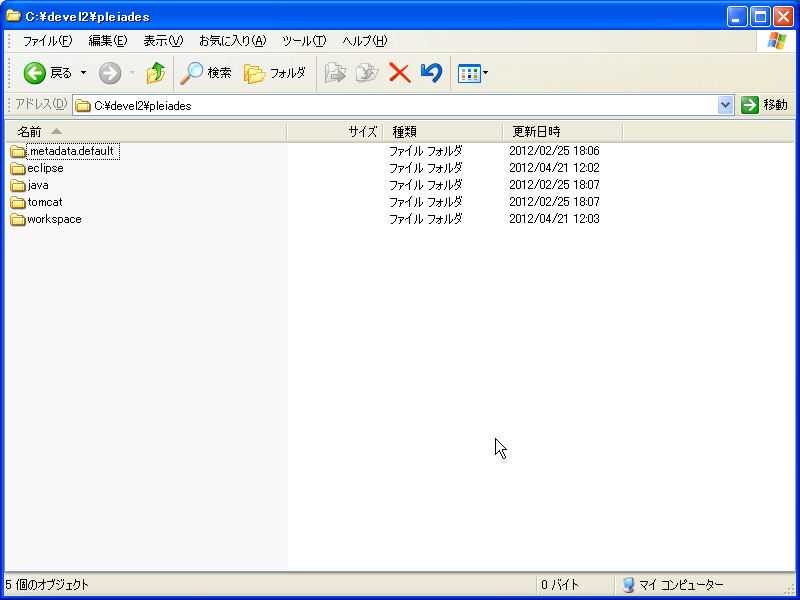Toggle the Folders (フォルダ) pane
The image size is (800, 600).
(274, 73)
